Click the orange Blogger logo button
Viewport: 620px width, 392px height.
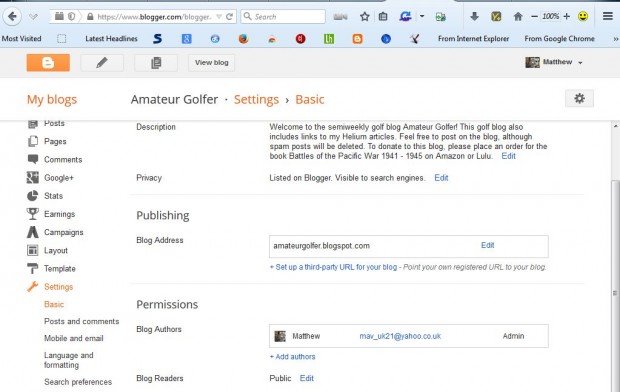48,62
